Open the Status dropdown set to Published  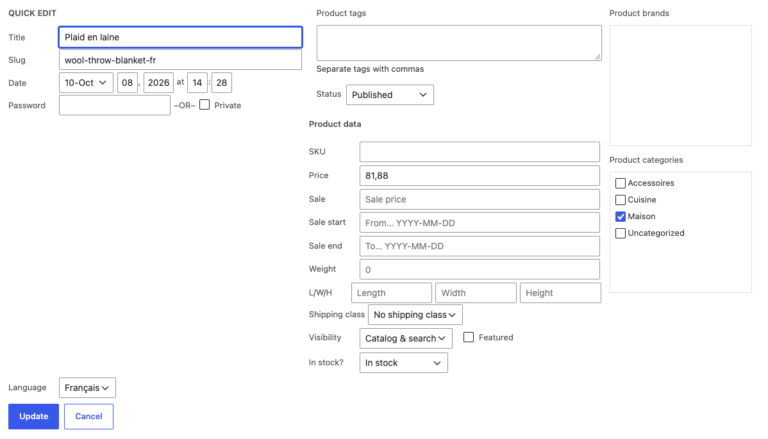390,95
